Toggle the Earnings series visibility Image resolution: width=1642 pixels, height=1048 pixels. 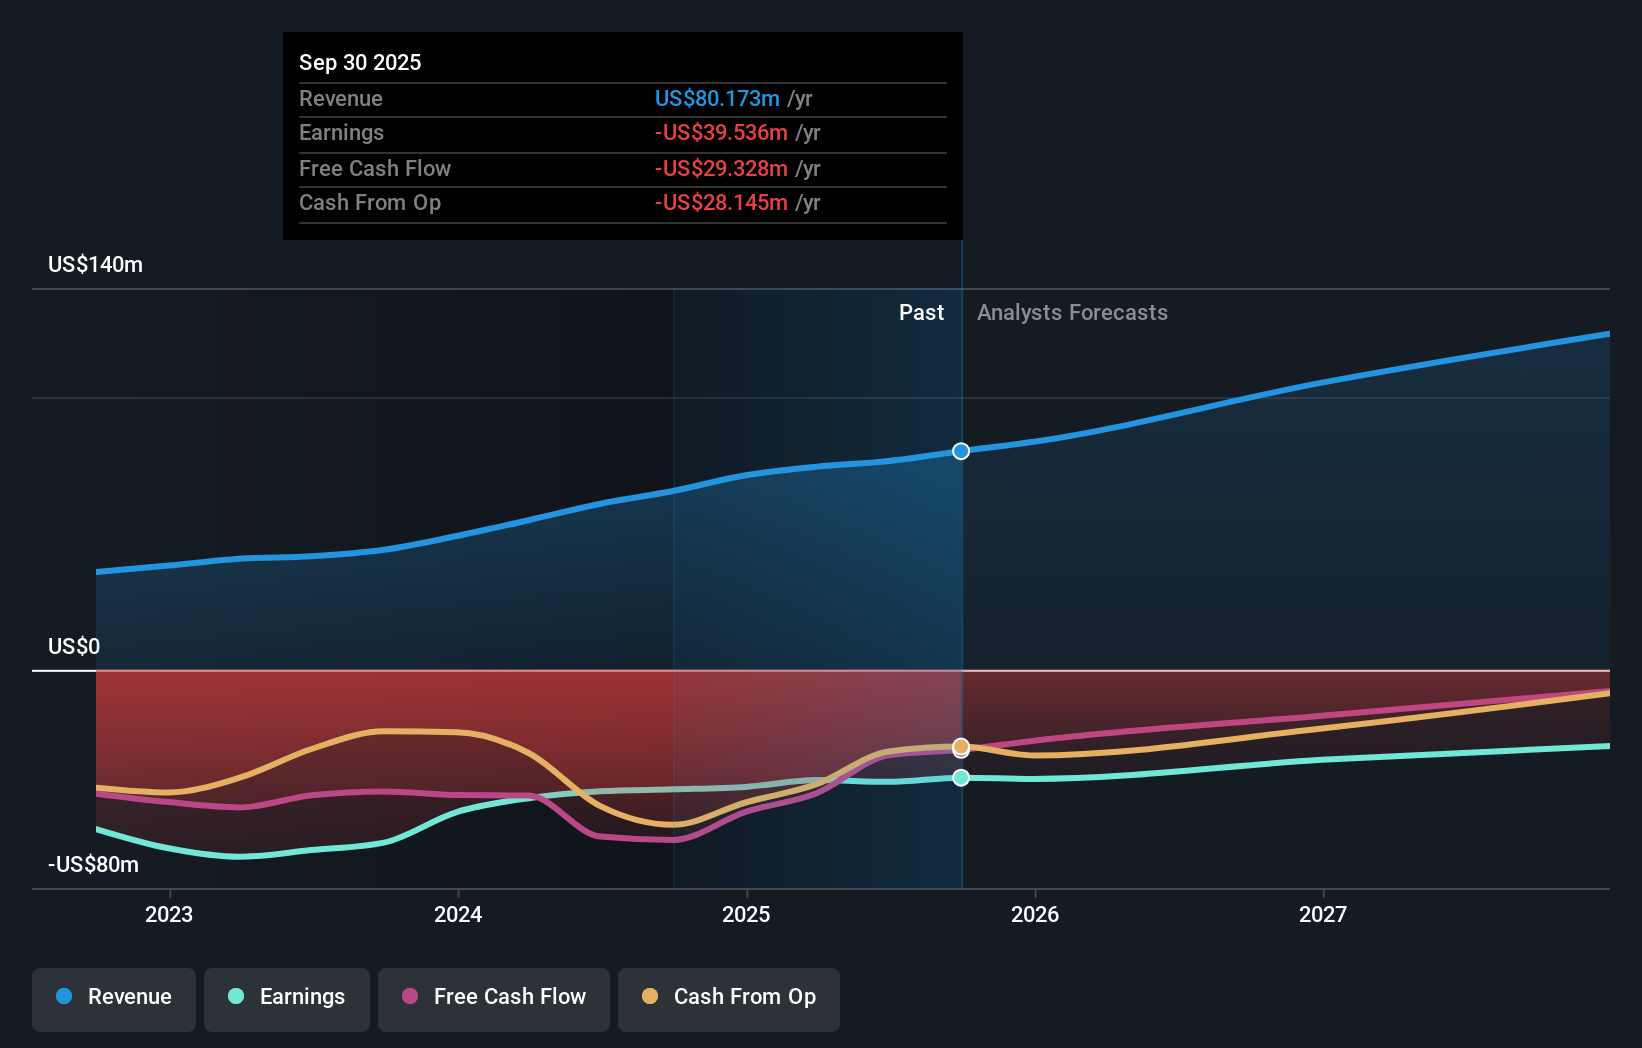(x=287, y=998)
